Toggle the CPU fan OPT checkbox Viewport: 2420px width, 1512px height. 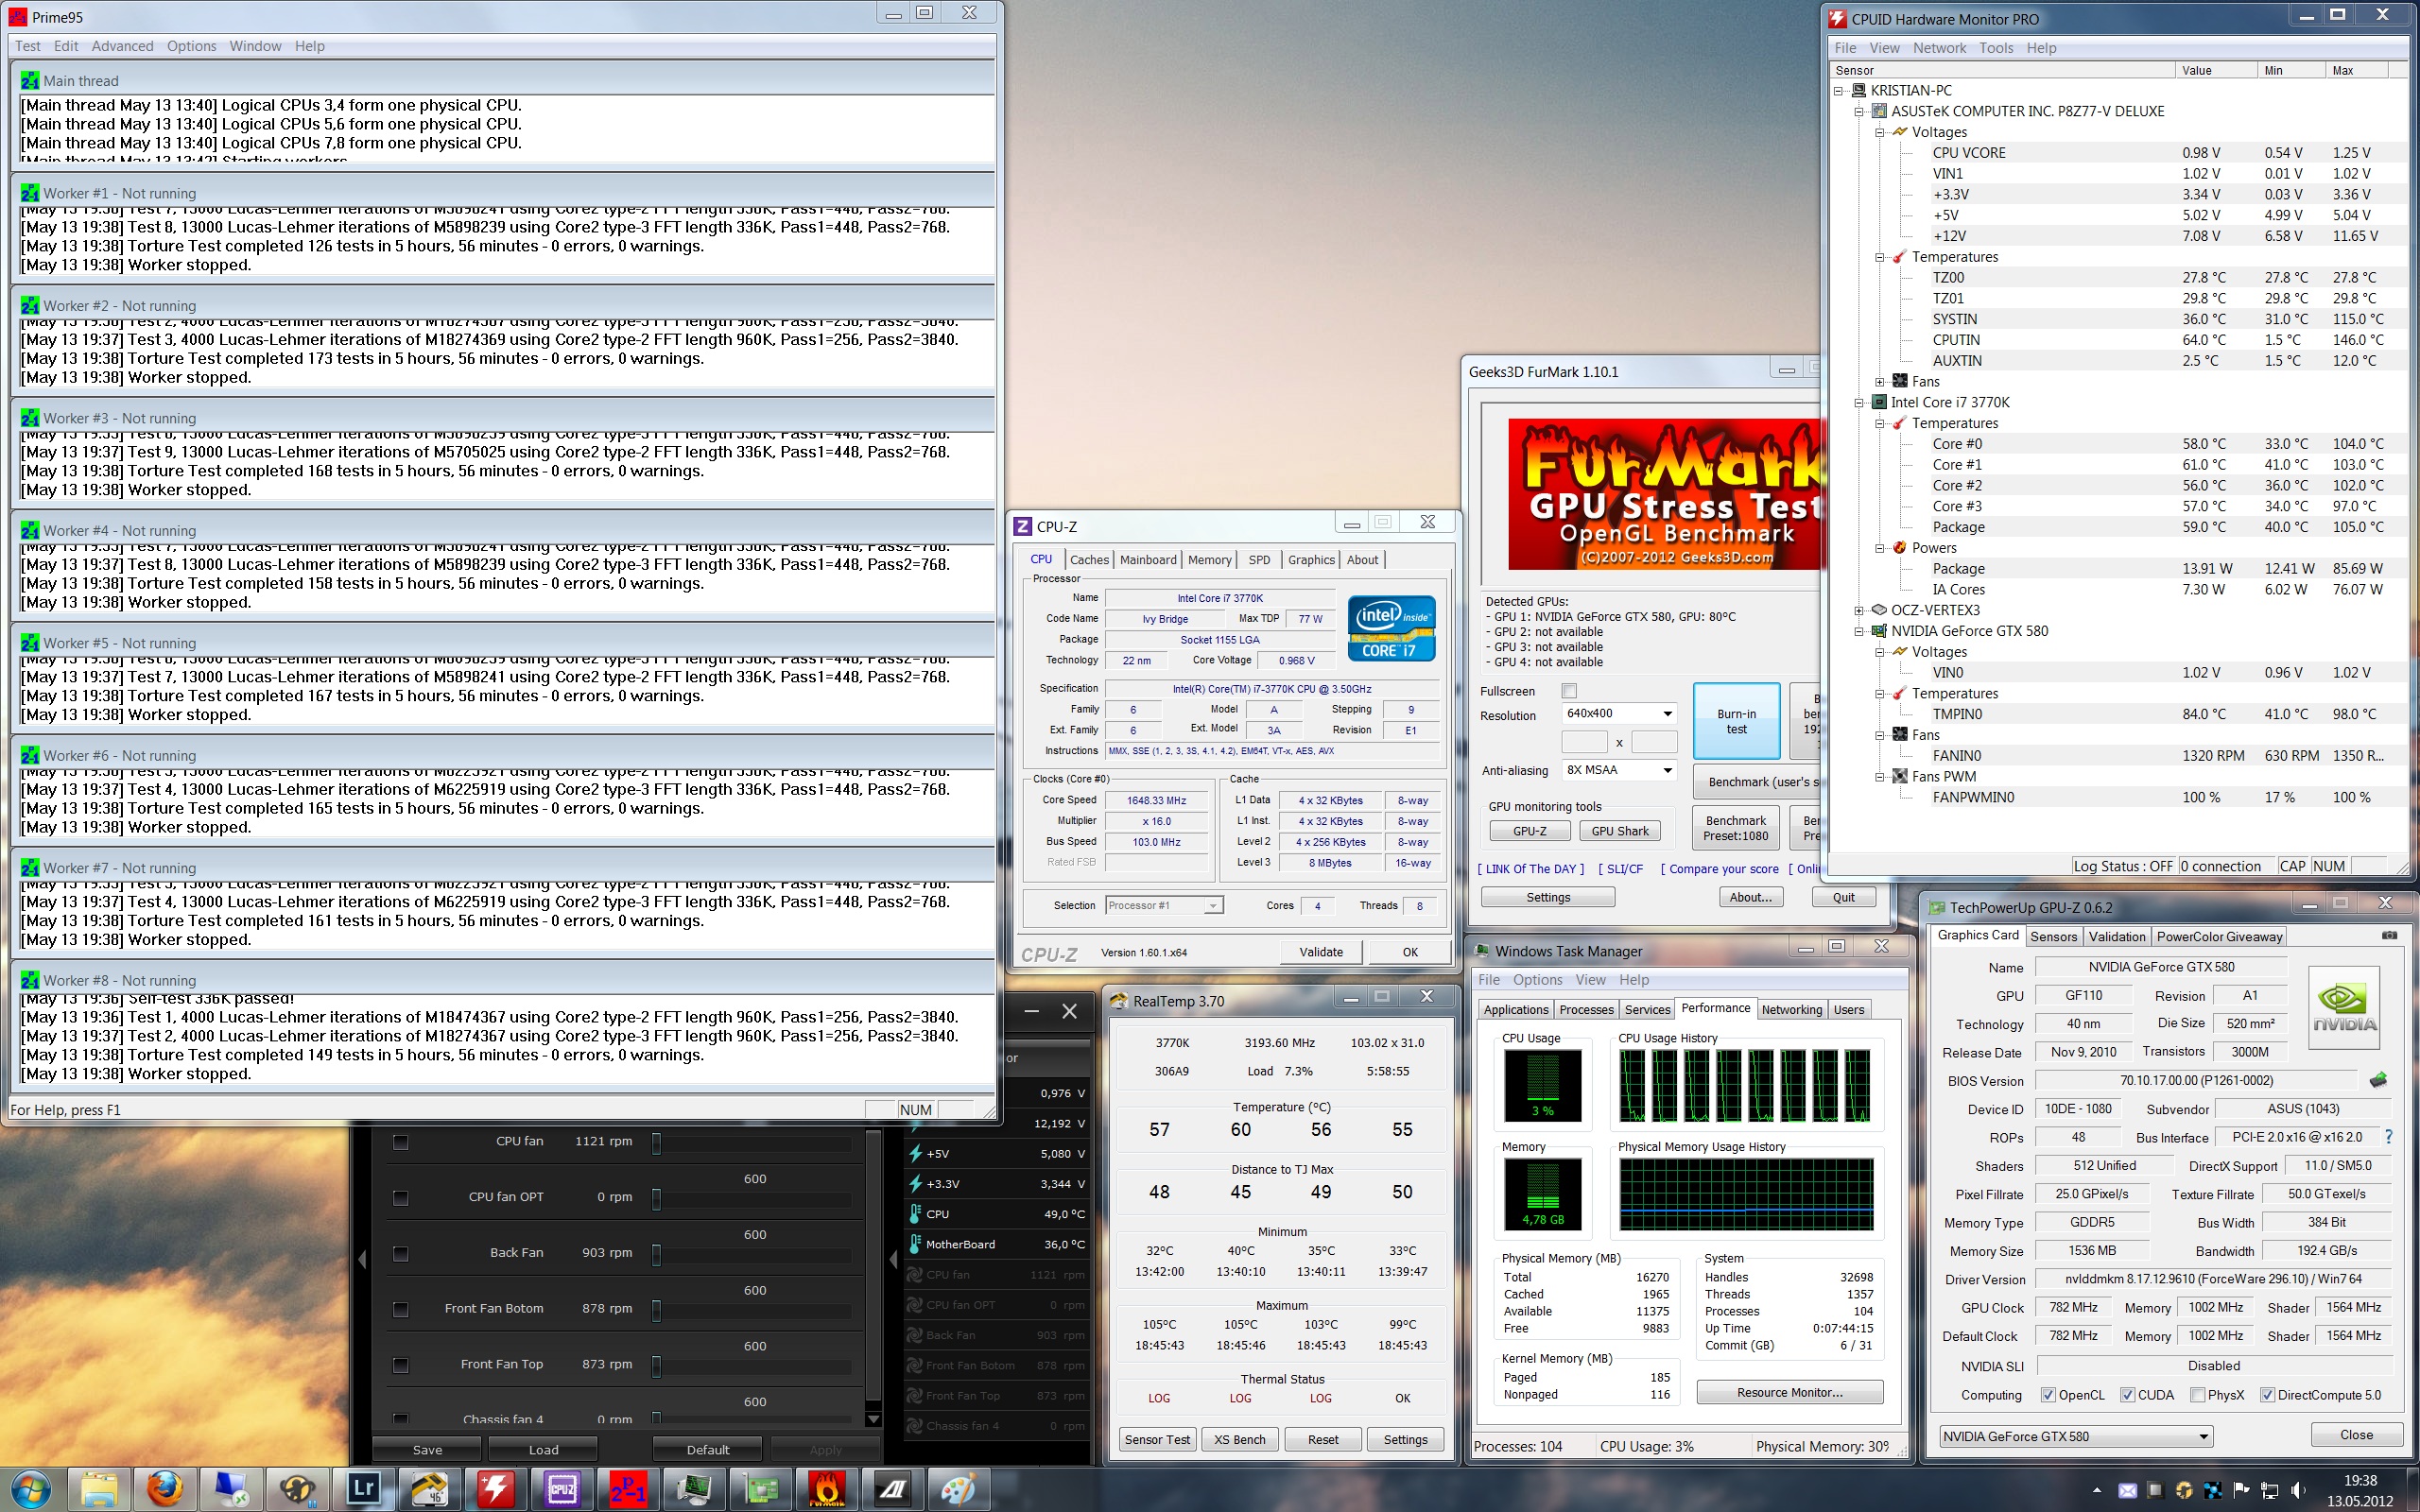tap(400, 1197)
